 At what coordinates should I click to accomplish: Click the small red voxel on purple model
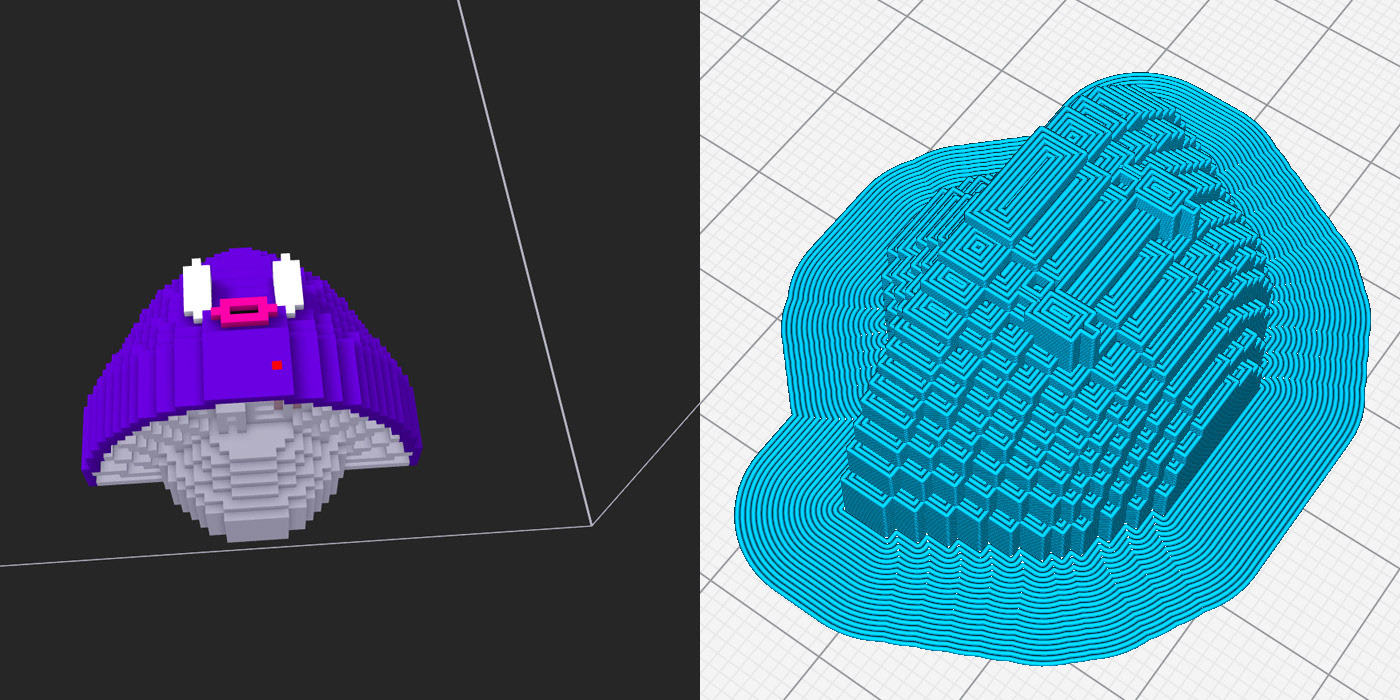[277, 365]
